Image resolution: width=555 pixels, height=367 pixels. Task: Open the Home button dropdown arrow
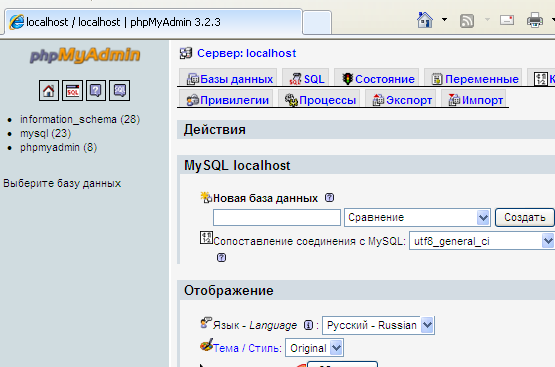[444, 20]
